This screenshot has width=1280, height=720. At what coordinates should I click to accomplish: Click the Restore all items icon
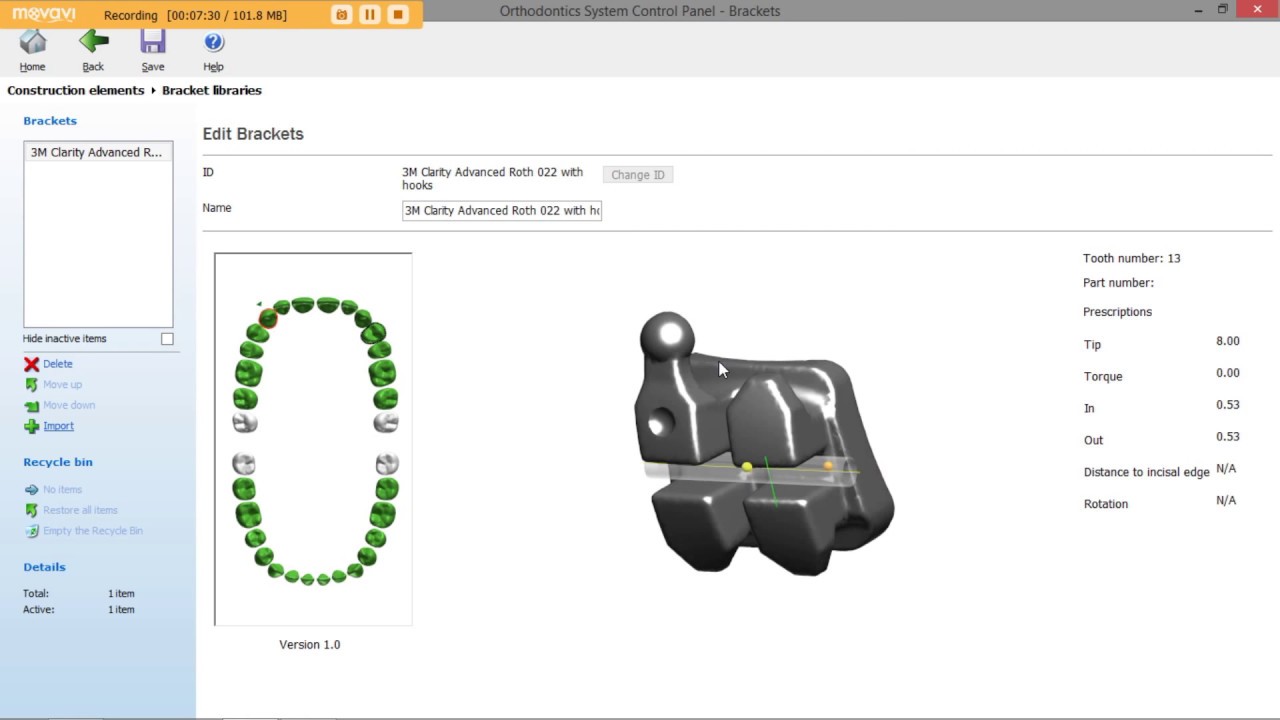click(x=32, y=510)
